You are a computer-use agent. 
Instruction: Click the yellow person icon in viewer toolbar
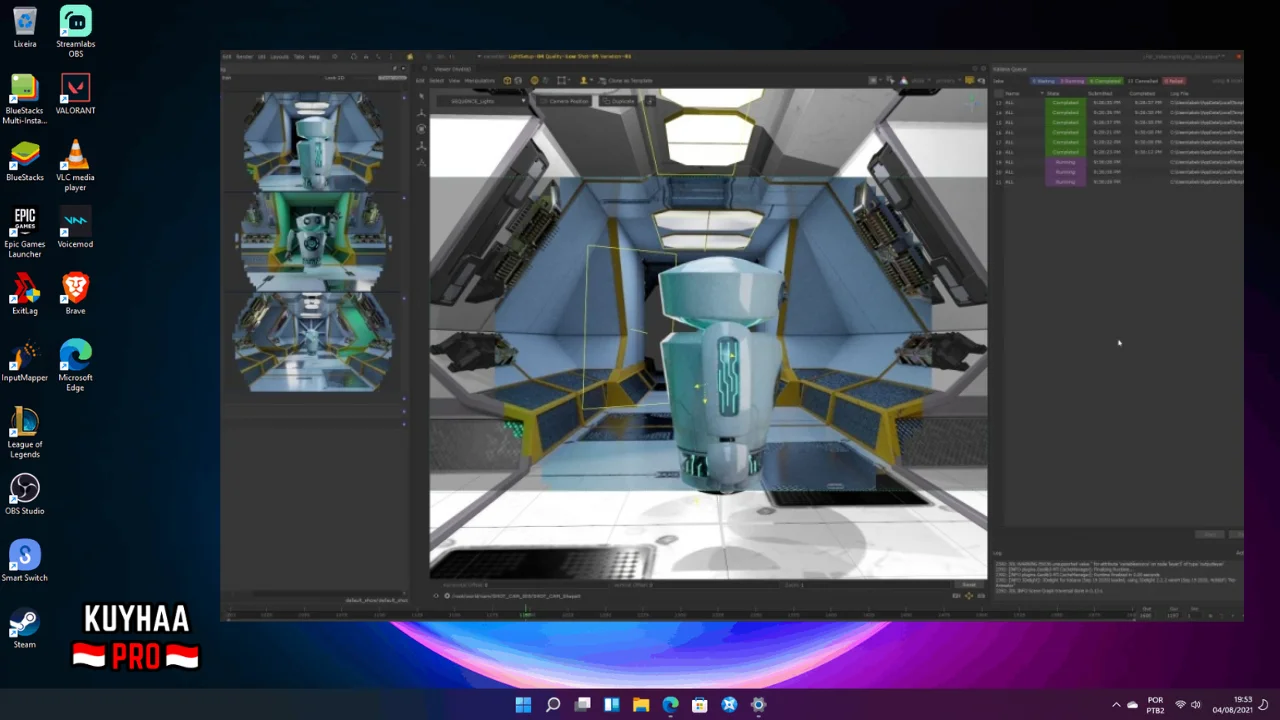pos(583,81)
